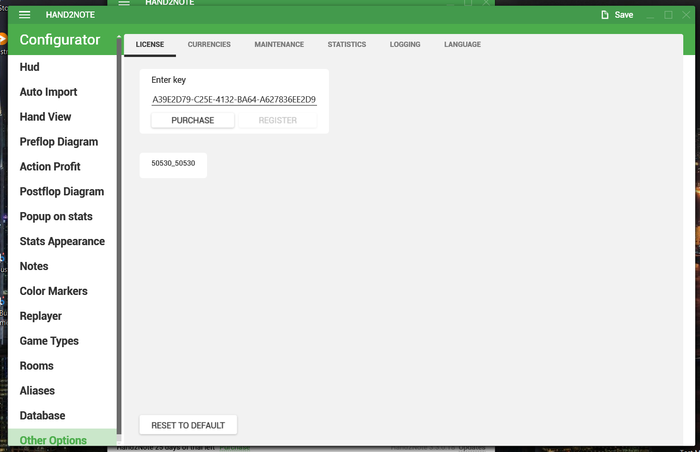
Task: Click the Save document icon
Action: (605, 15)
